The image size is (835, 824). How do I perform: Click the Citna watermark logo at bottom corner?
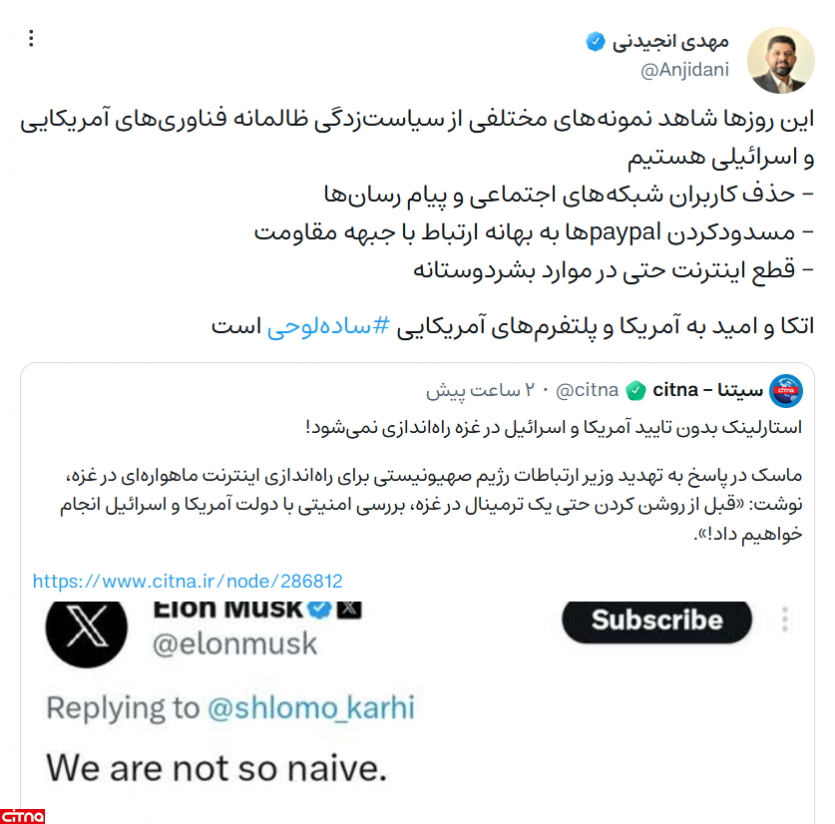click(23, 815)
